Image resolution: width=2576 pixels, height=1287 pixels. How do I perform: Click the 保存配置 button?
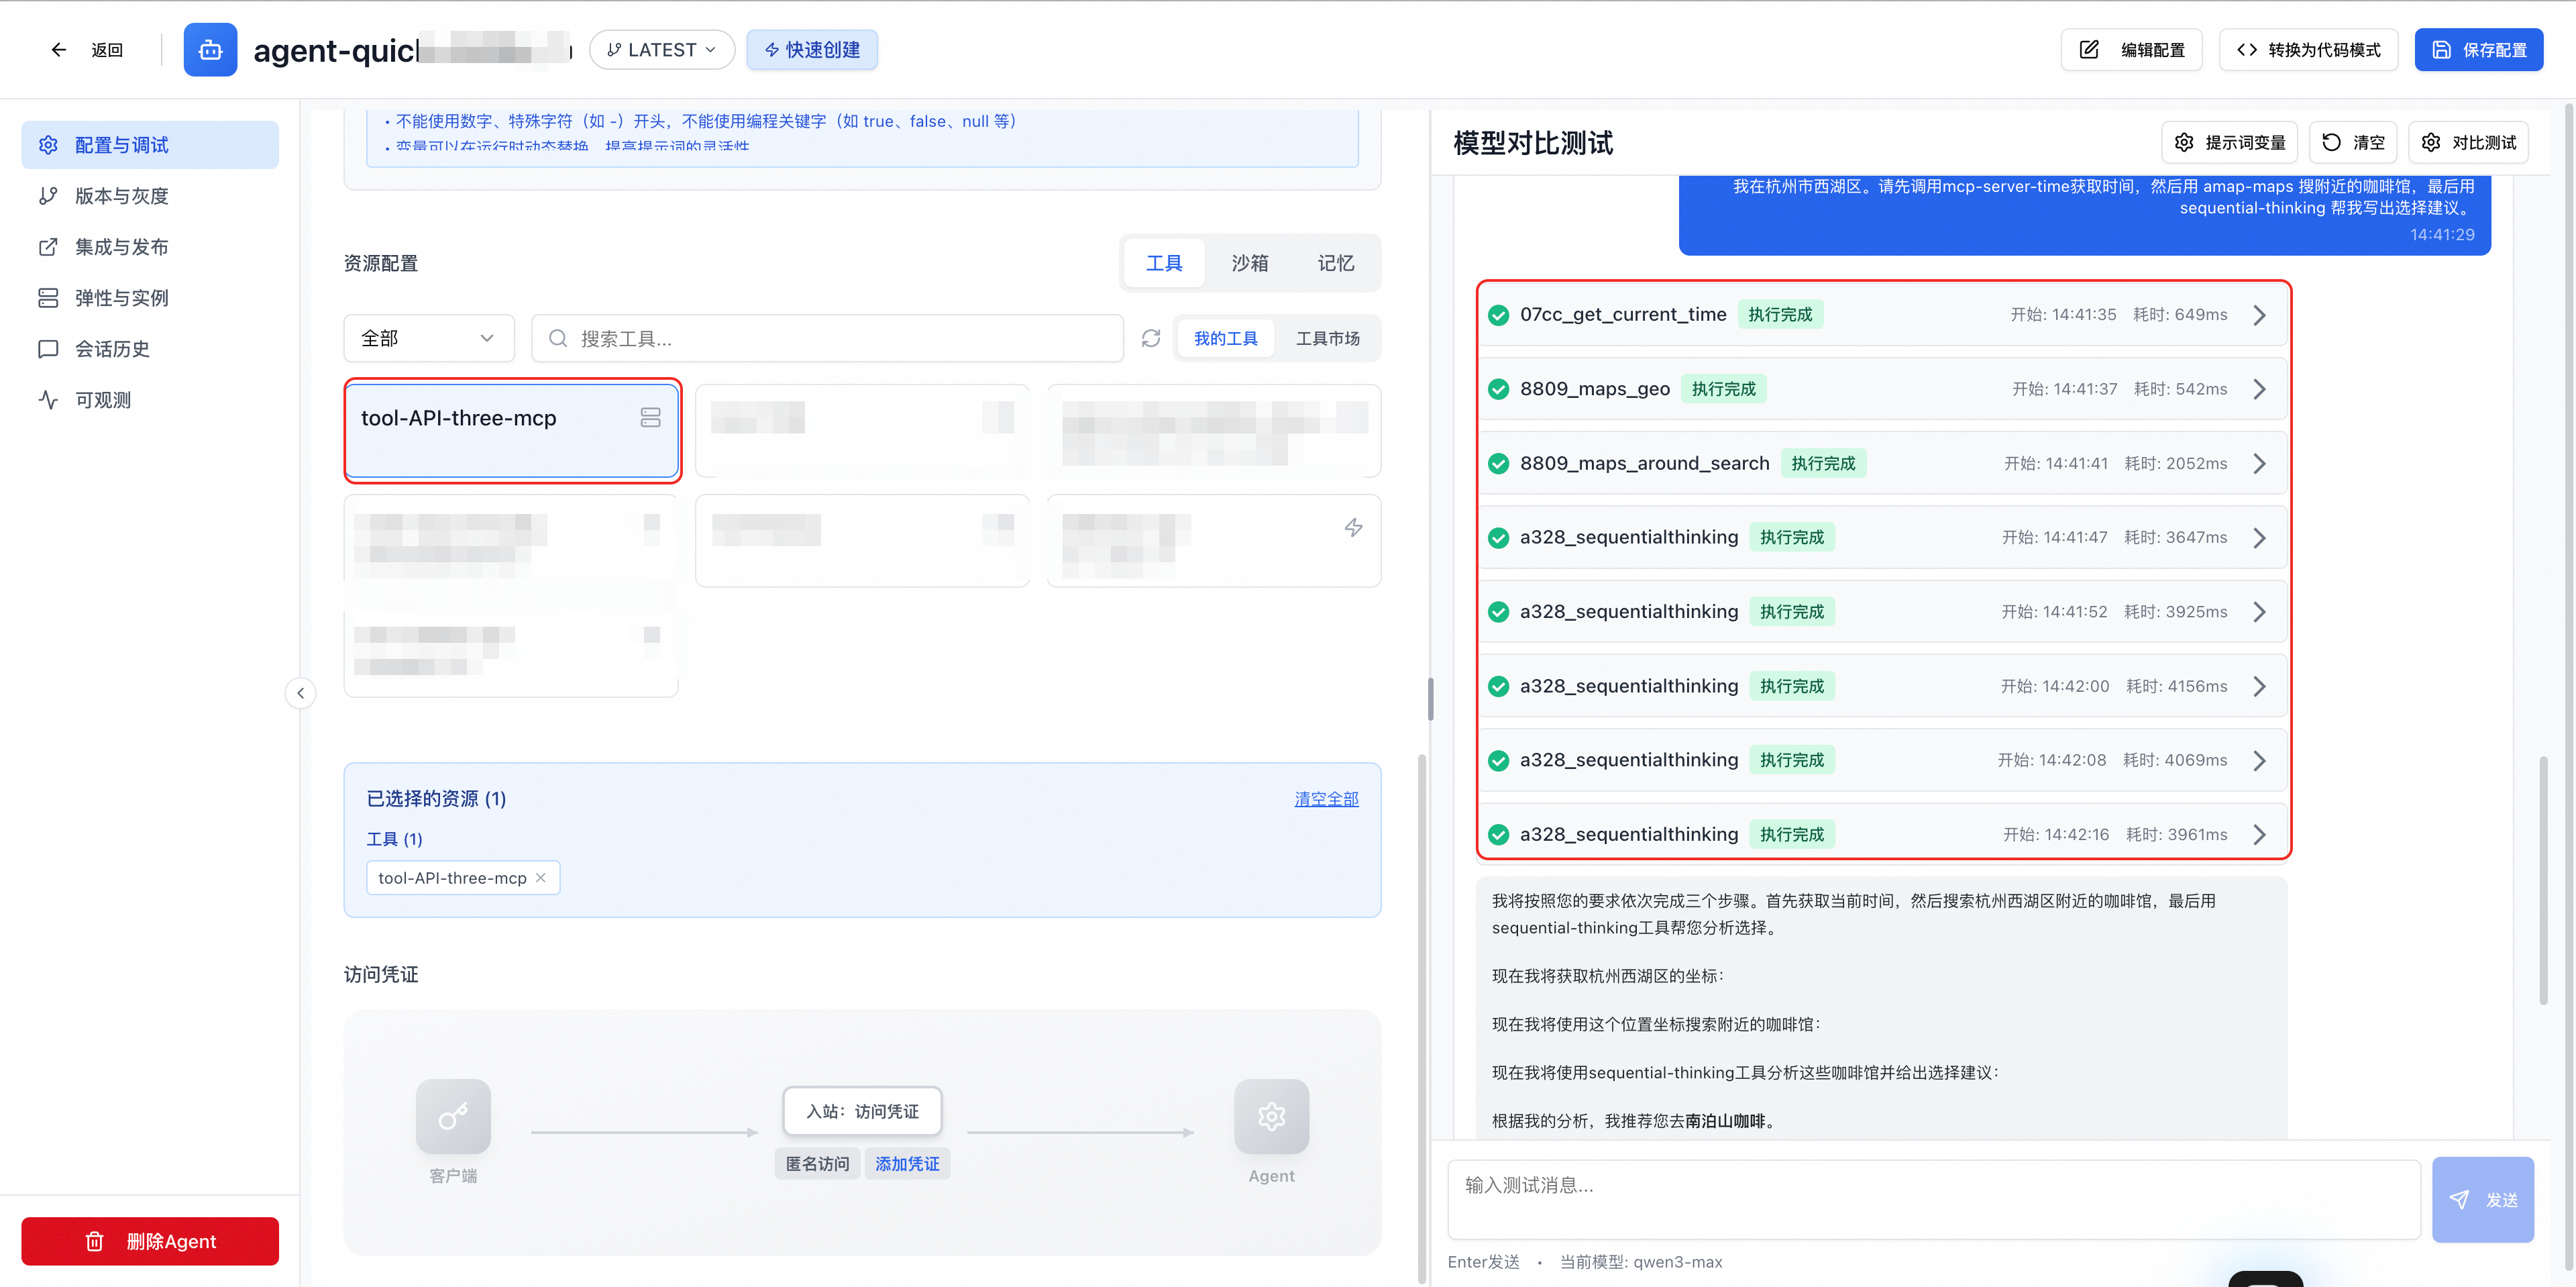(2478, 50)
